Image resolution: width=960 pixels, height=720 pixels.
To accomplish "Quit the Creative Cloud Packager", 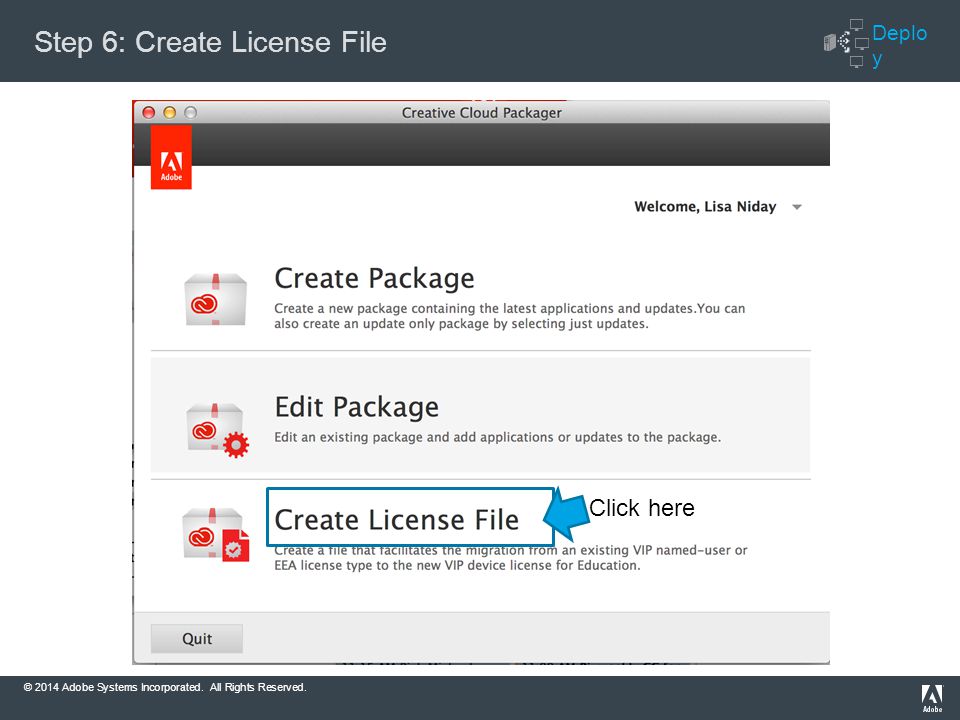I will click(x=197, y=639).
